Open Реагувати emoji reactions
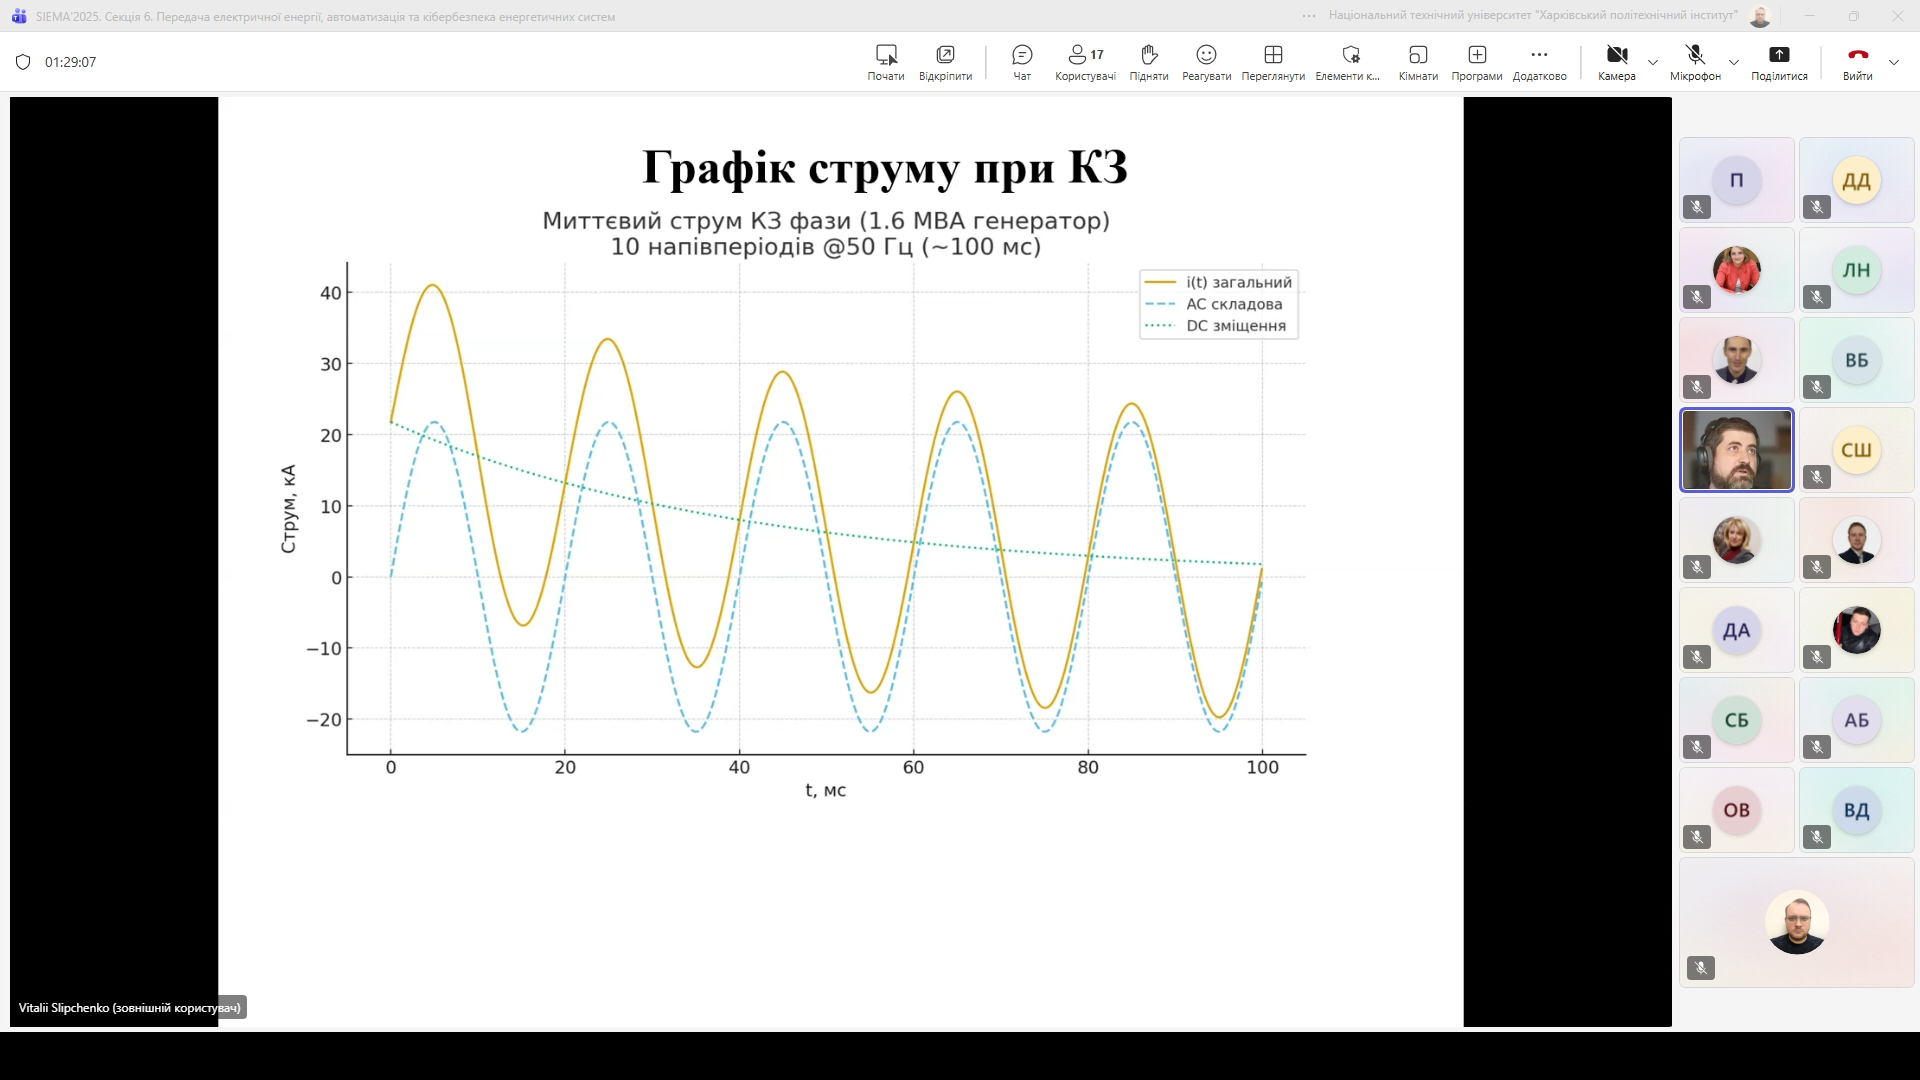The width and height of the screenshot is (1920, 1080). (x=1206, y=61)
